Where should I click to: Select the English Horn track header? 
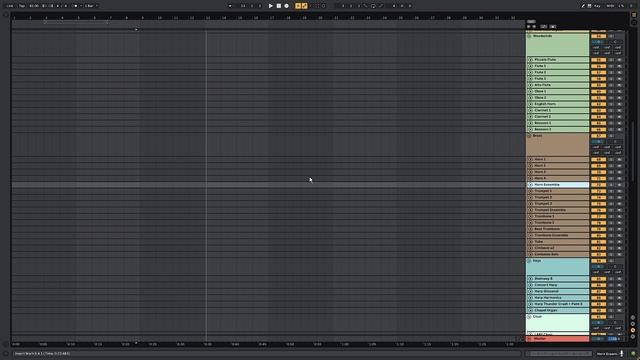(557, 104)
